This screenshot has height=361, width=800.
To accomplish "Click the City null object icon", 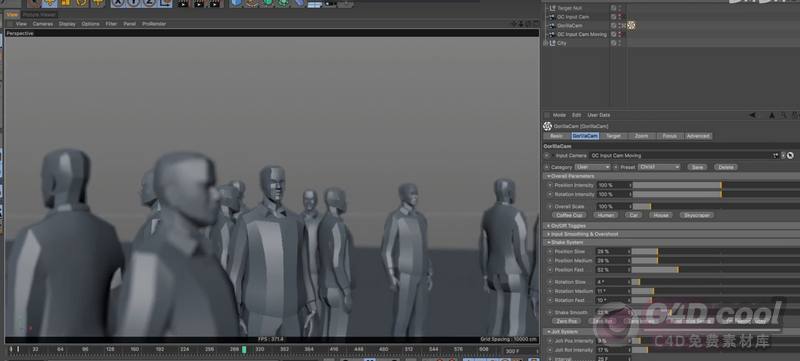I will click(x=552, y=43).
